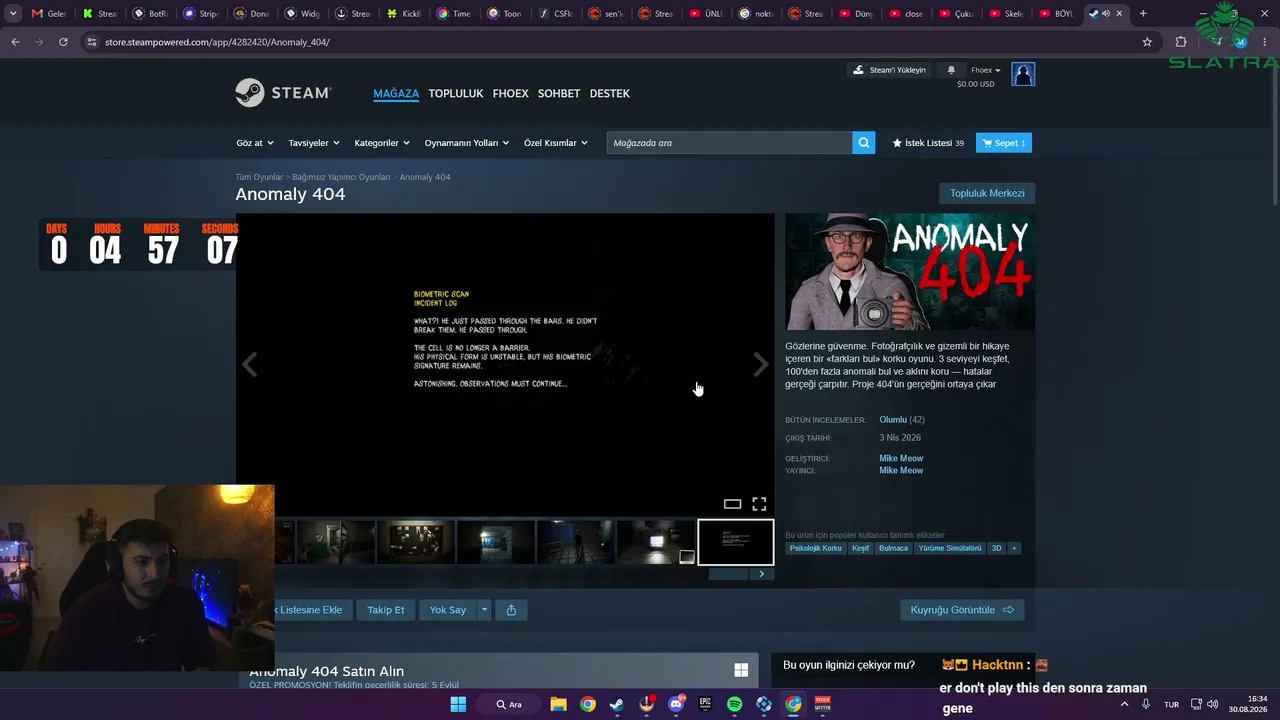The width and height of the screenshot is (1280, 720).
Task: Click the Steam'i Yükleyin button
Action: click(889, 70)
